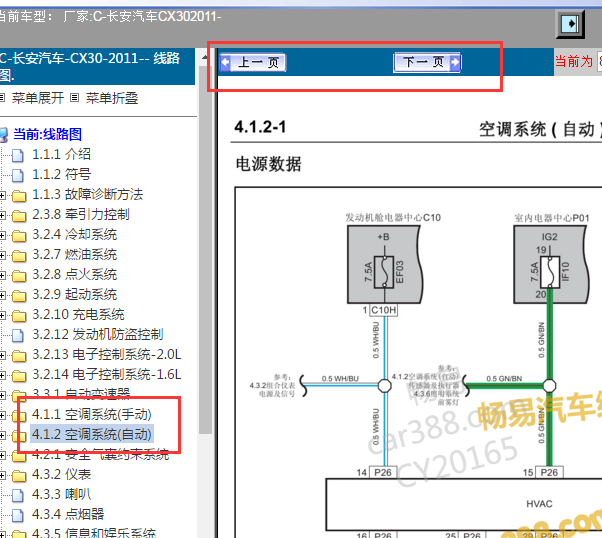The height and width of the screenshot is (538, 602).
Task: Select 3.2.10 充电系统 label
Action: coord(78,314)
